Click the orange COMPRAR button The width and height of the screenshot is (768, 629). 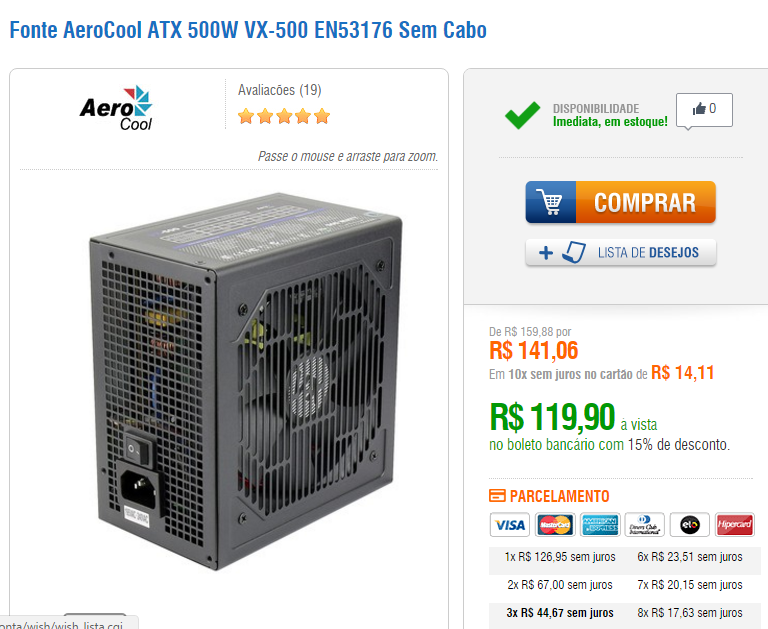click(621, 202)
